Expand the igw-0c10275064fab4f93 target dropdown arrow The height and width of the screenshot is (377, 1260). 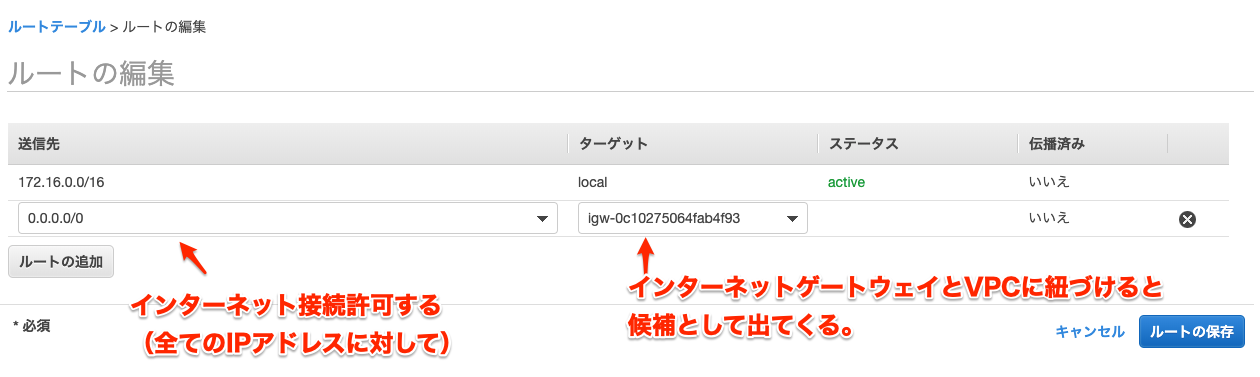pyautogui.click(x=793, y=219)
